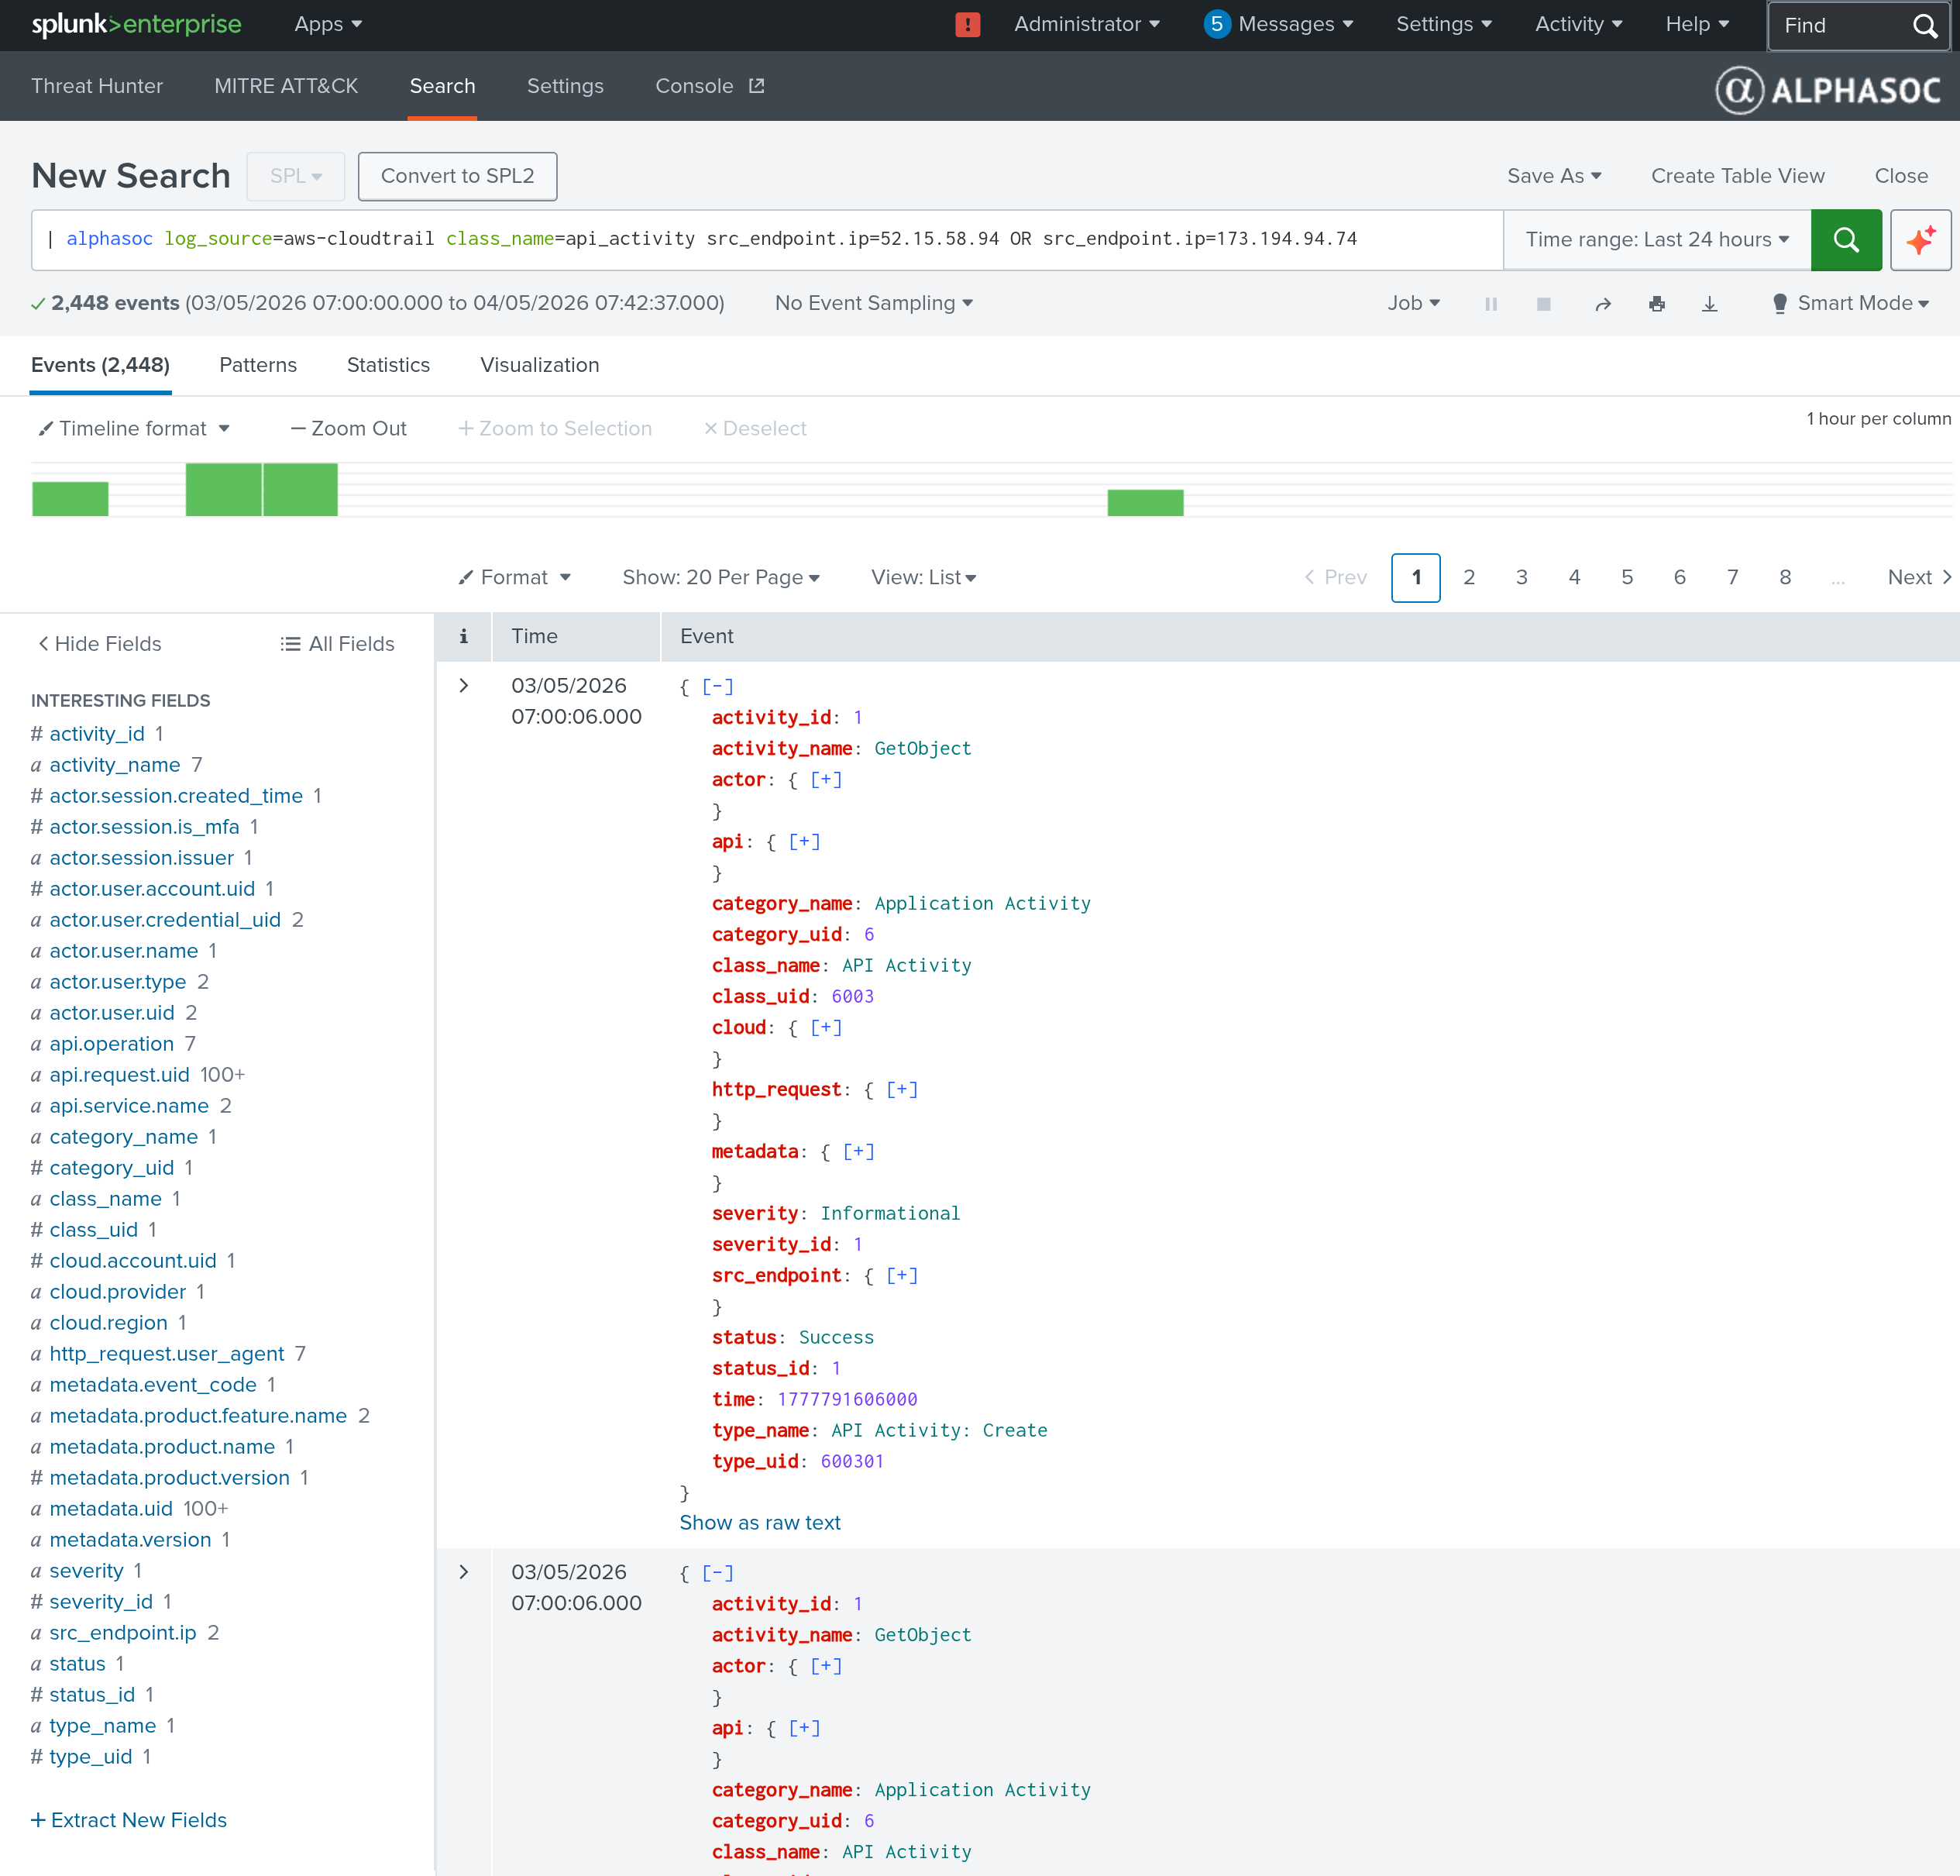Select the isolated right timeline bar
The height and width of the screenshot is (1876, 1960).
[x=1145, y=503]
